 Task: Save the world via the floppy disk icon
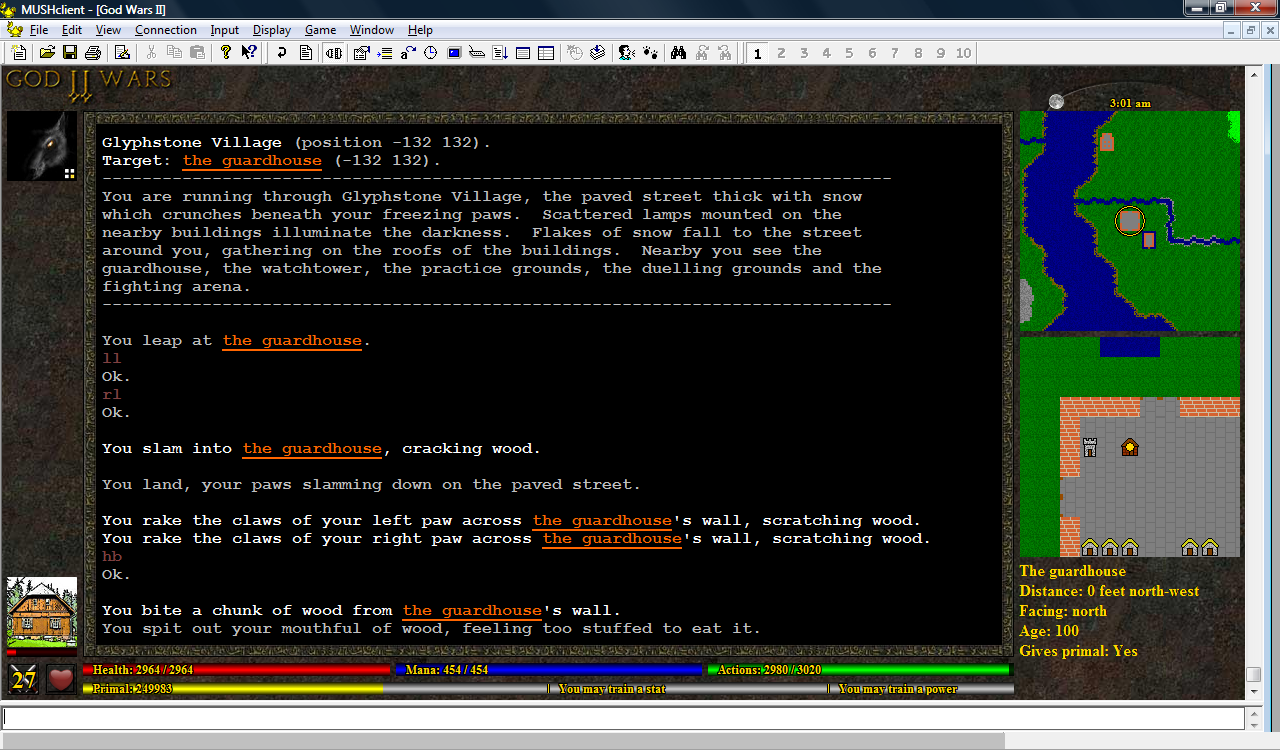70,53
